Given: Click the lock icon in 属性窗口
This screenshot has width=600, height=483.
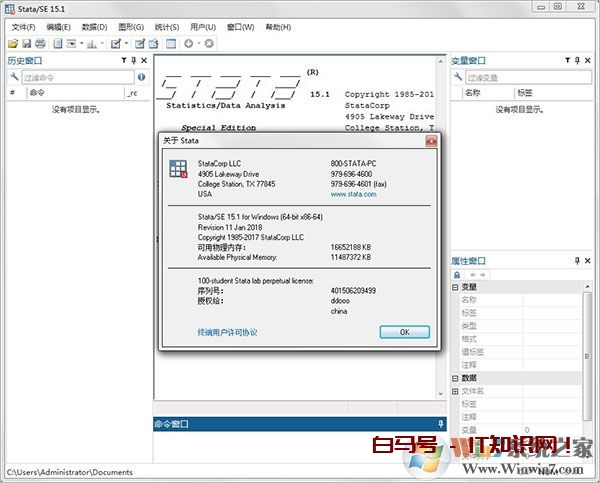Looking at the screenshot, I should tap(459, 274).
